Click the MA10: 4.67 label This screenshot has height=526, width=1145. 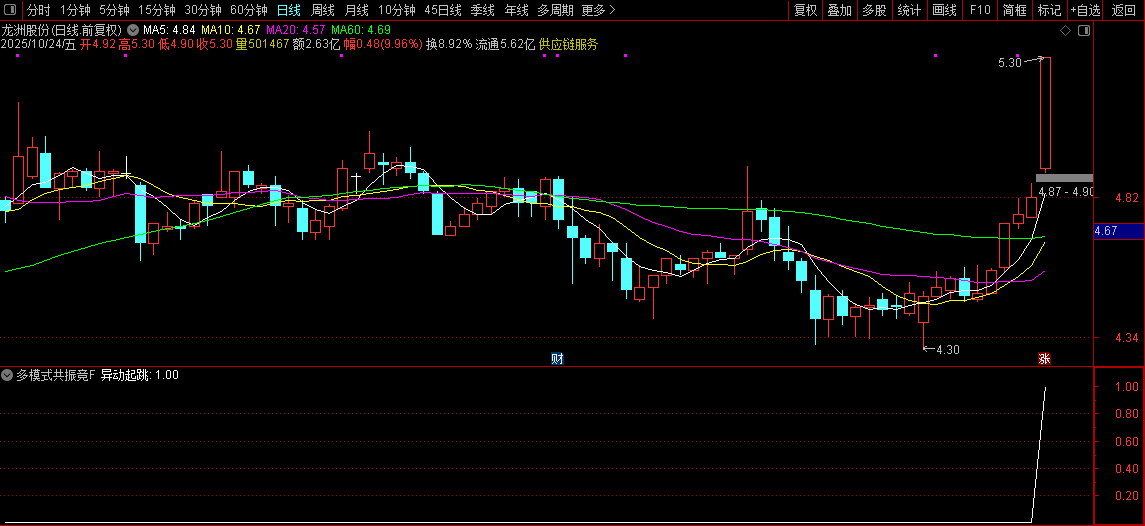(x=231, y=30)
